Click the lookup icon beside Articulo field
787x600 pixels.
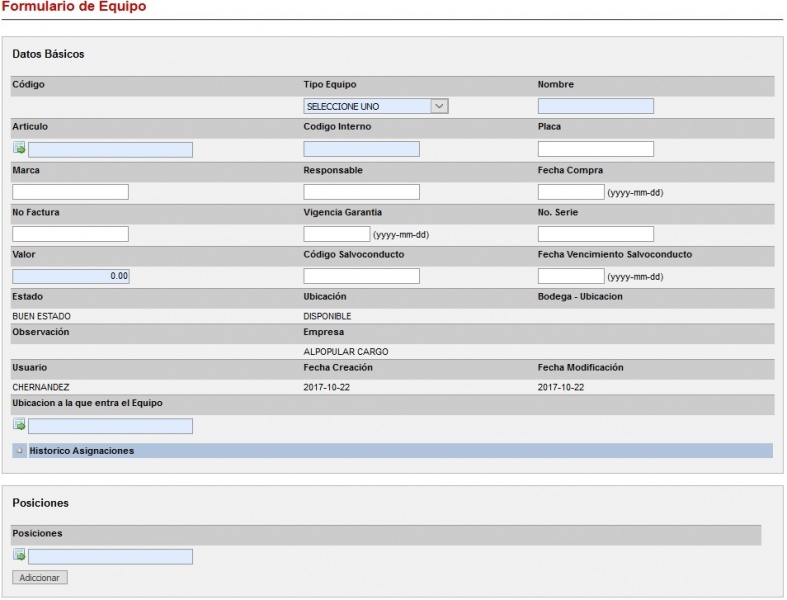coord(19,149)
